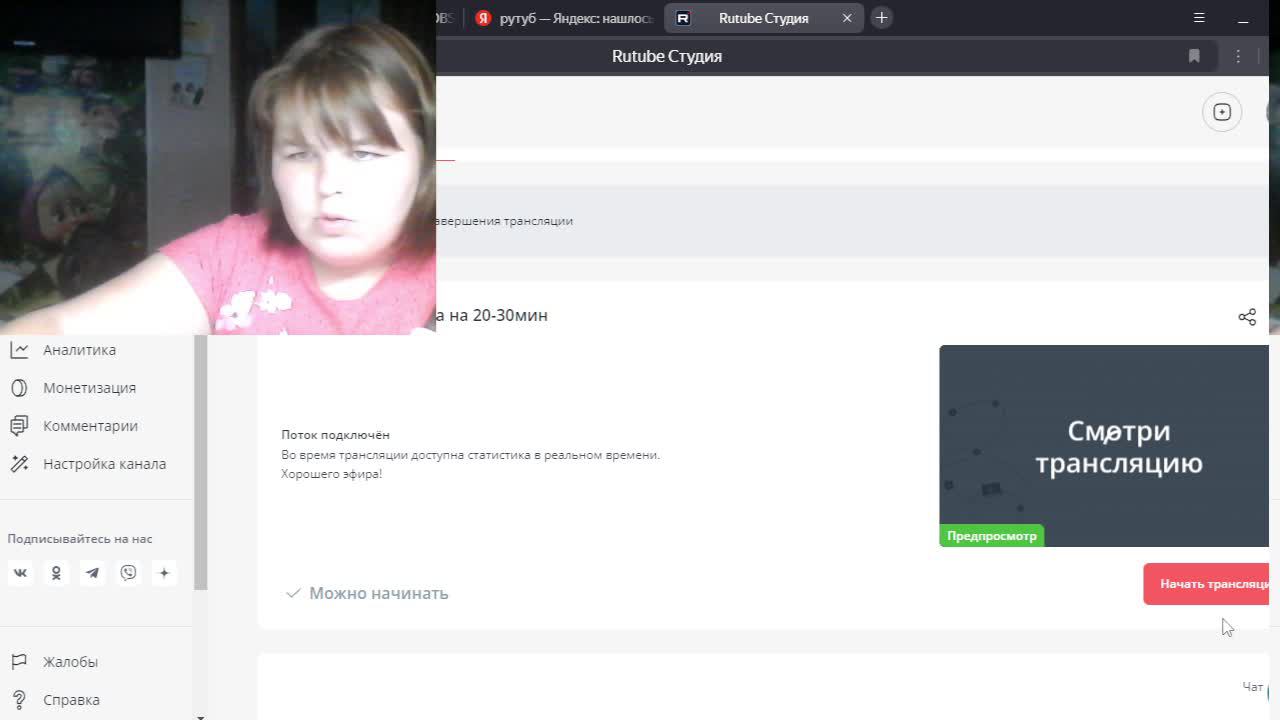Close the Rutube Студия tab
The image size is (1280, 720).
tap(847, 18)
